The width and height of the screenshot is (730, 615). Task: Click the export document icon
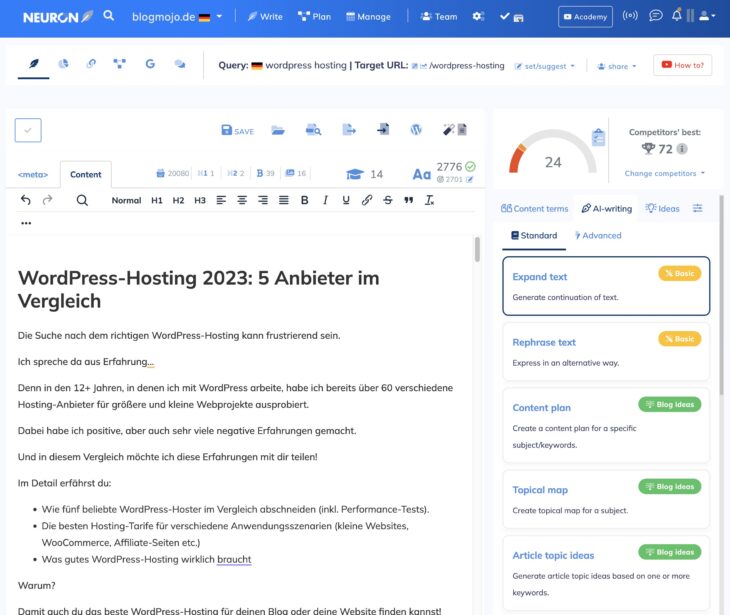coord(349,129)
